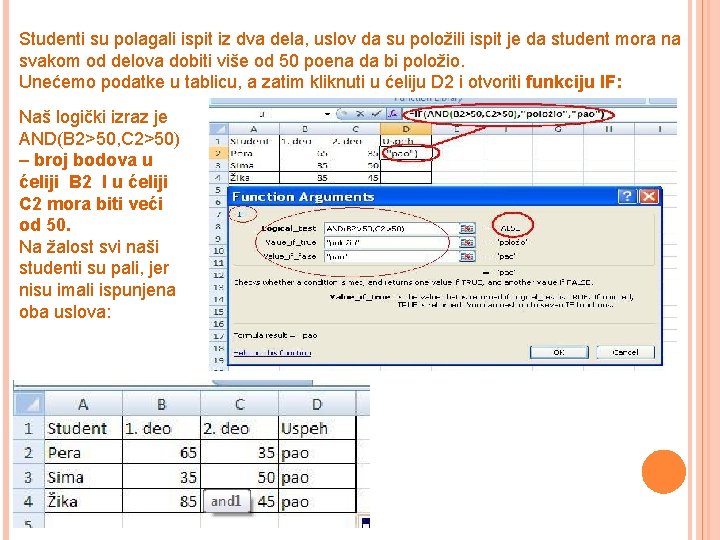Click Žika's "pao" result in lower table

tap(317, 501)
